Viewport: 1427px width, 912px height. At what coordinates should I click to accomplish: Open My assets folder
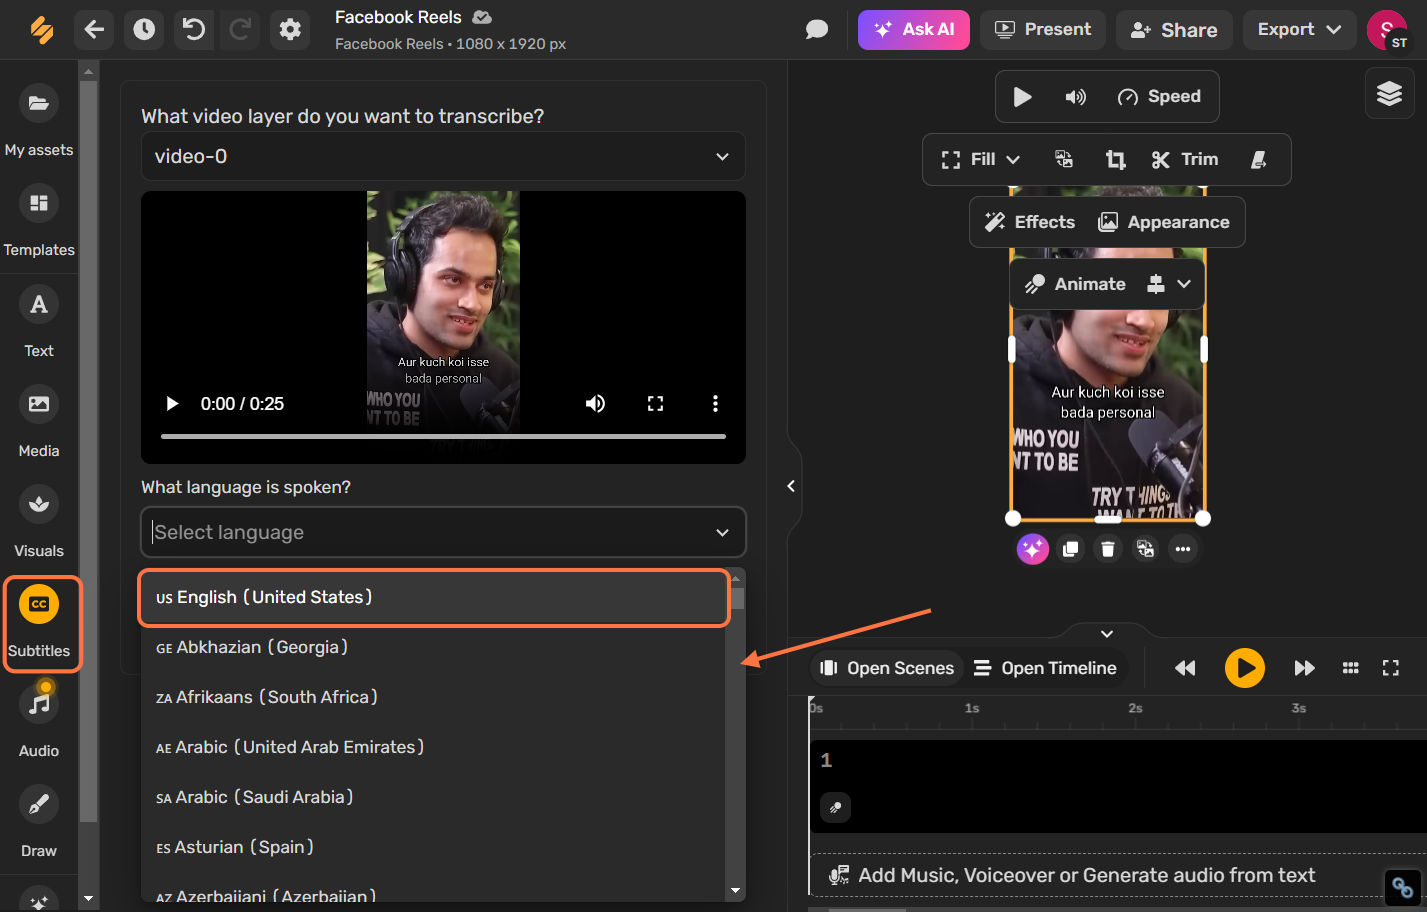(x=39, y=122)
